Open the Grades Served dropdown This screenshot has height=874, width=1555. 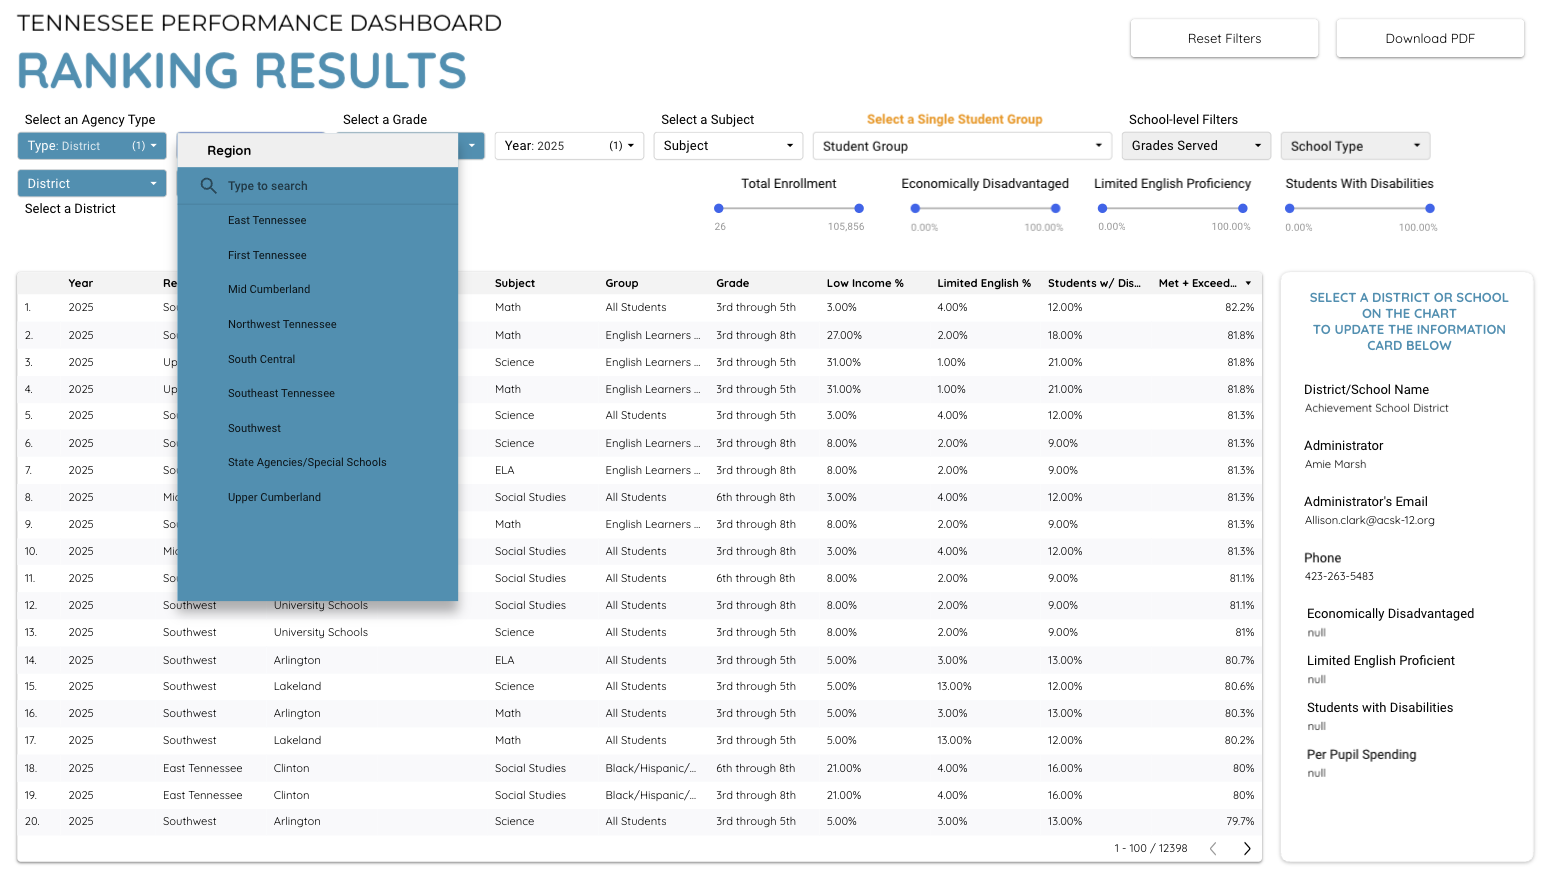[x=1196, y=146]
